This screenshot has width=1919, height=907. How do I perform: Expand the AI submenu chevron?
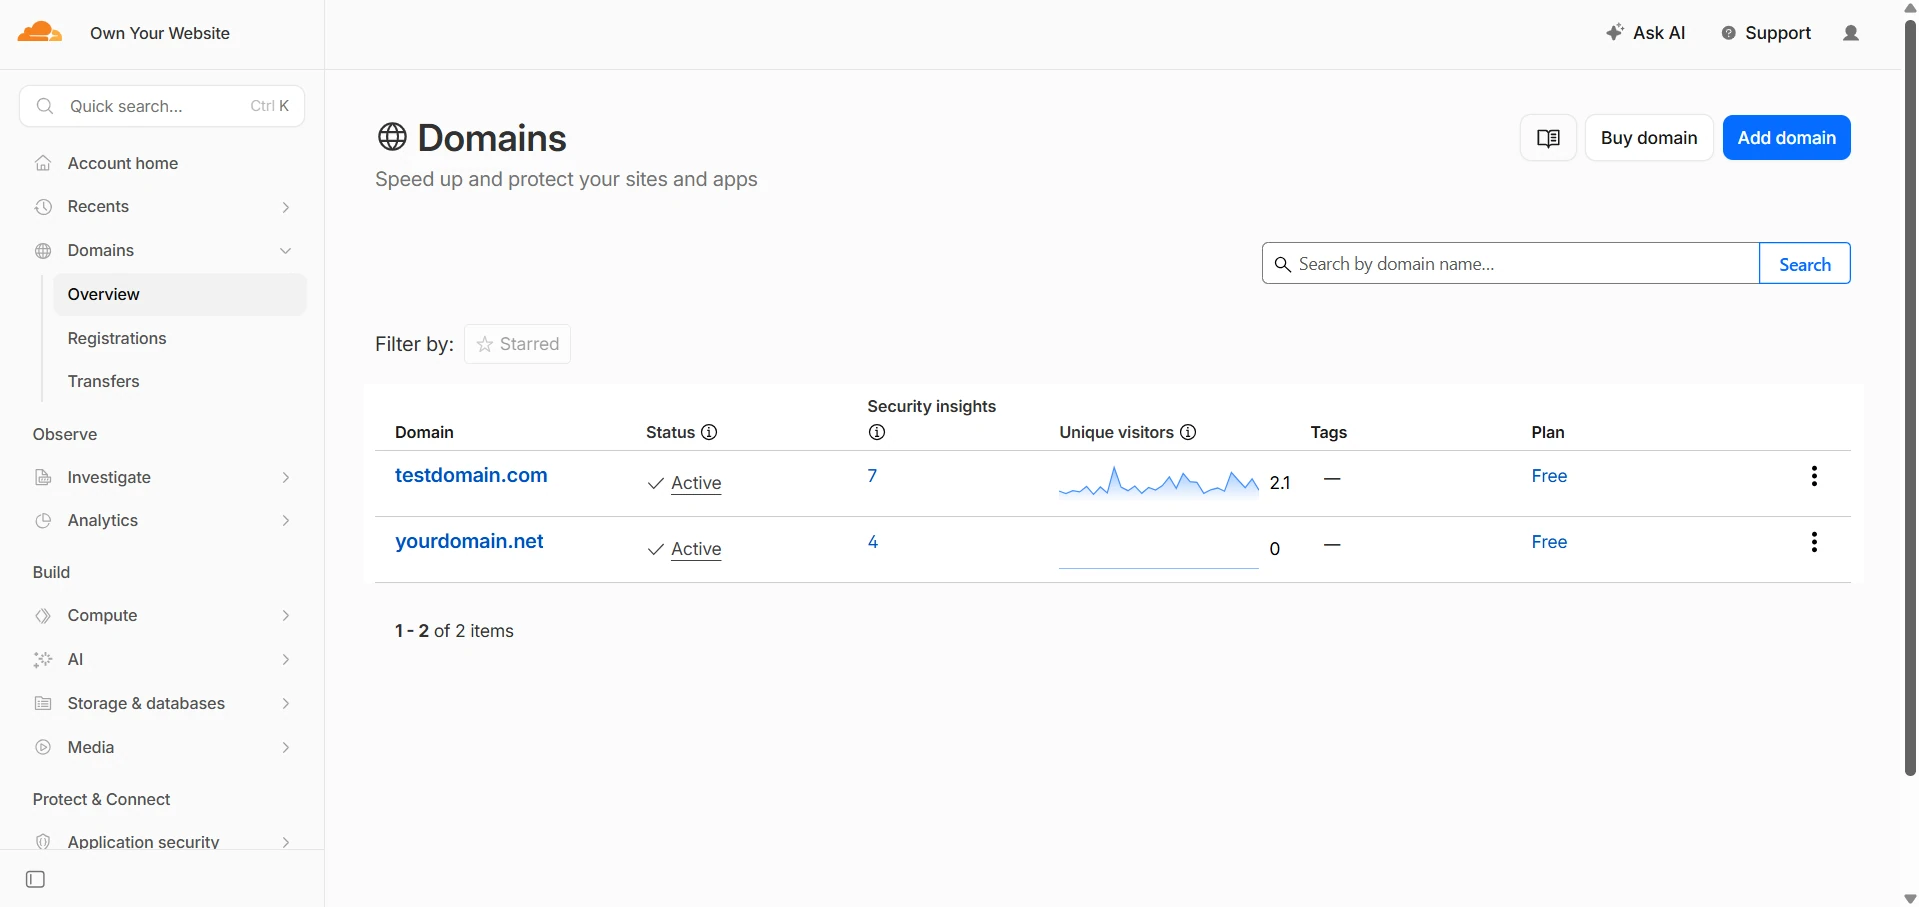pyautogui.click(x=286, y=660)
